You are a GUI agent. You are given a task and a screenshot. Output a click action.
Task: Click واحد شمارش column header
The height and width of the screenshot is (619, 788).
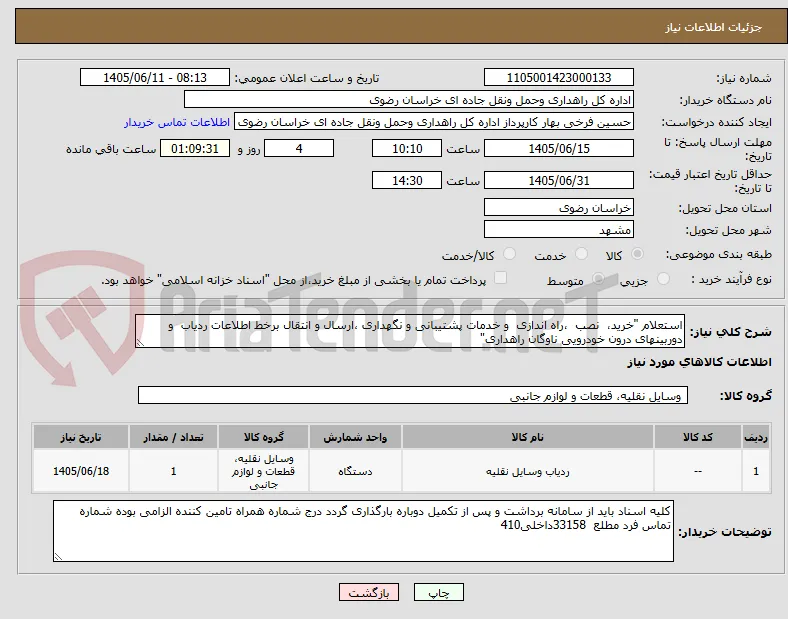coord(355,437)
